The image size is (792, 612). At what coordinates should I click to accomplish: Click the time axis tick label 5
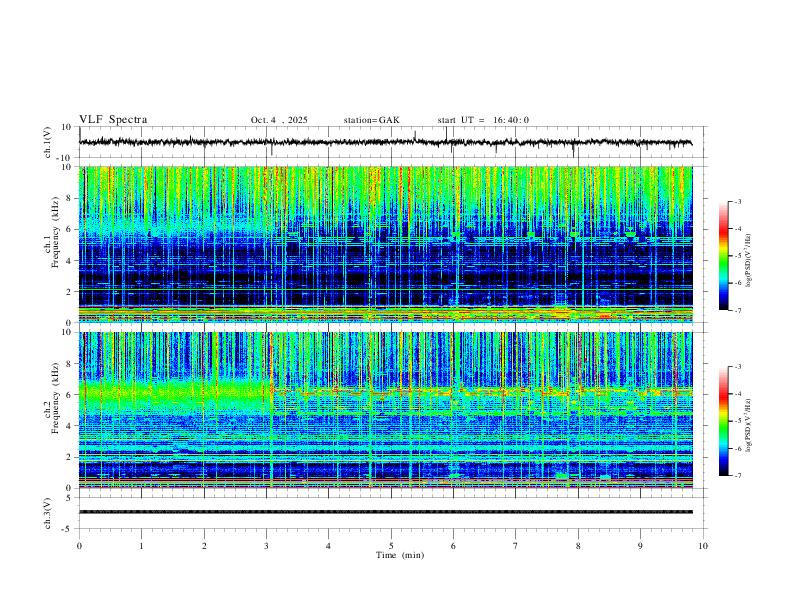391,546
